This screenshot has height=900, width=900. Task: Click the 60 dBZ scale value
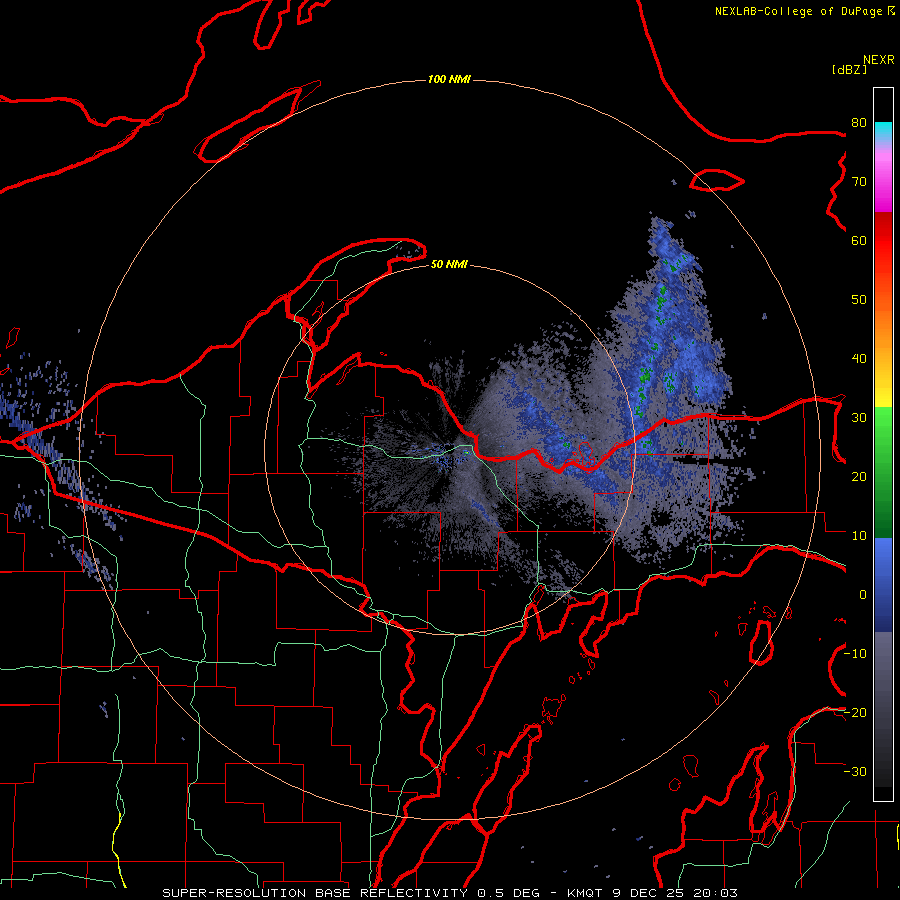tap(859, 240)
